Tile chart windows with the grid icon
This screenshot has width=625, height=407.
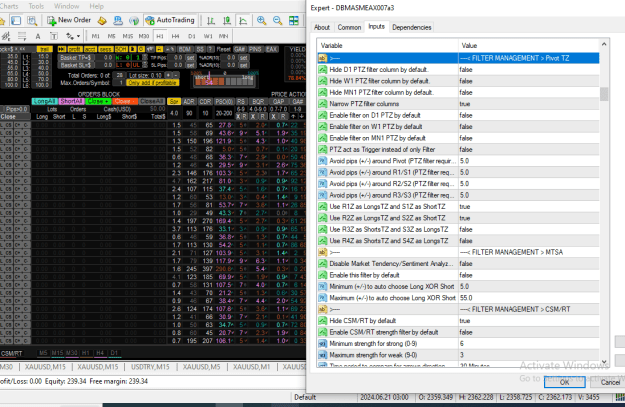[294, 20]
